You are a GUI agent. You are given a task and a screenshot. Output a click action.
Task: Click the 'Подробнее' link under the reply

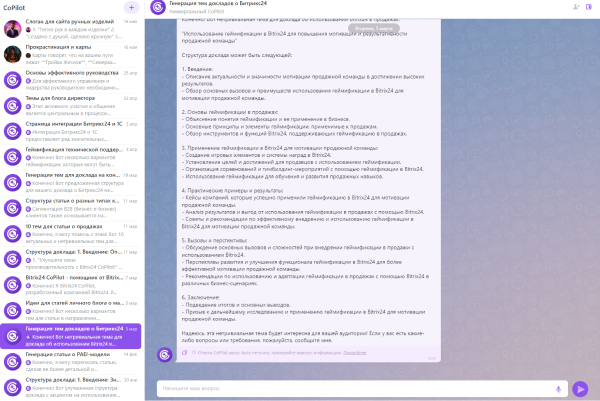[x=354, y=353]
